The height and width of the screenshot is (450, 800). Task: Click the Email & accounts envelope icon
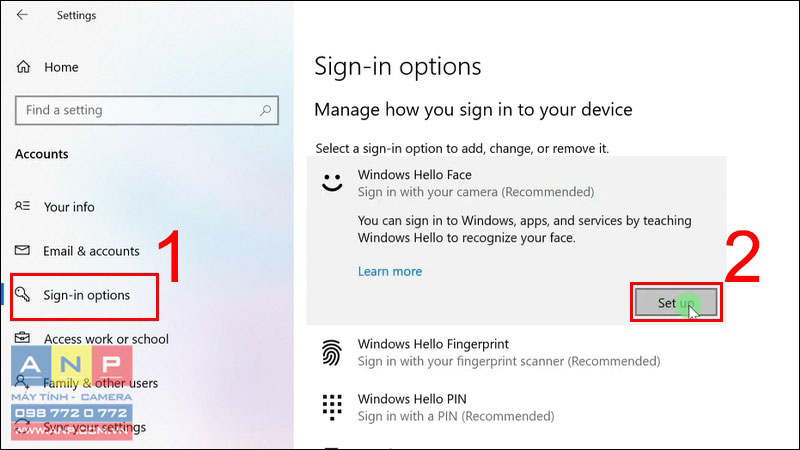click(x=22, y=250)
